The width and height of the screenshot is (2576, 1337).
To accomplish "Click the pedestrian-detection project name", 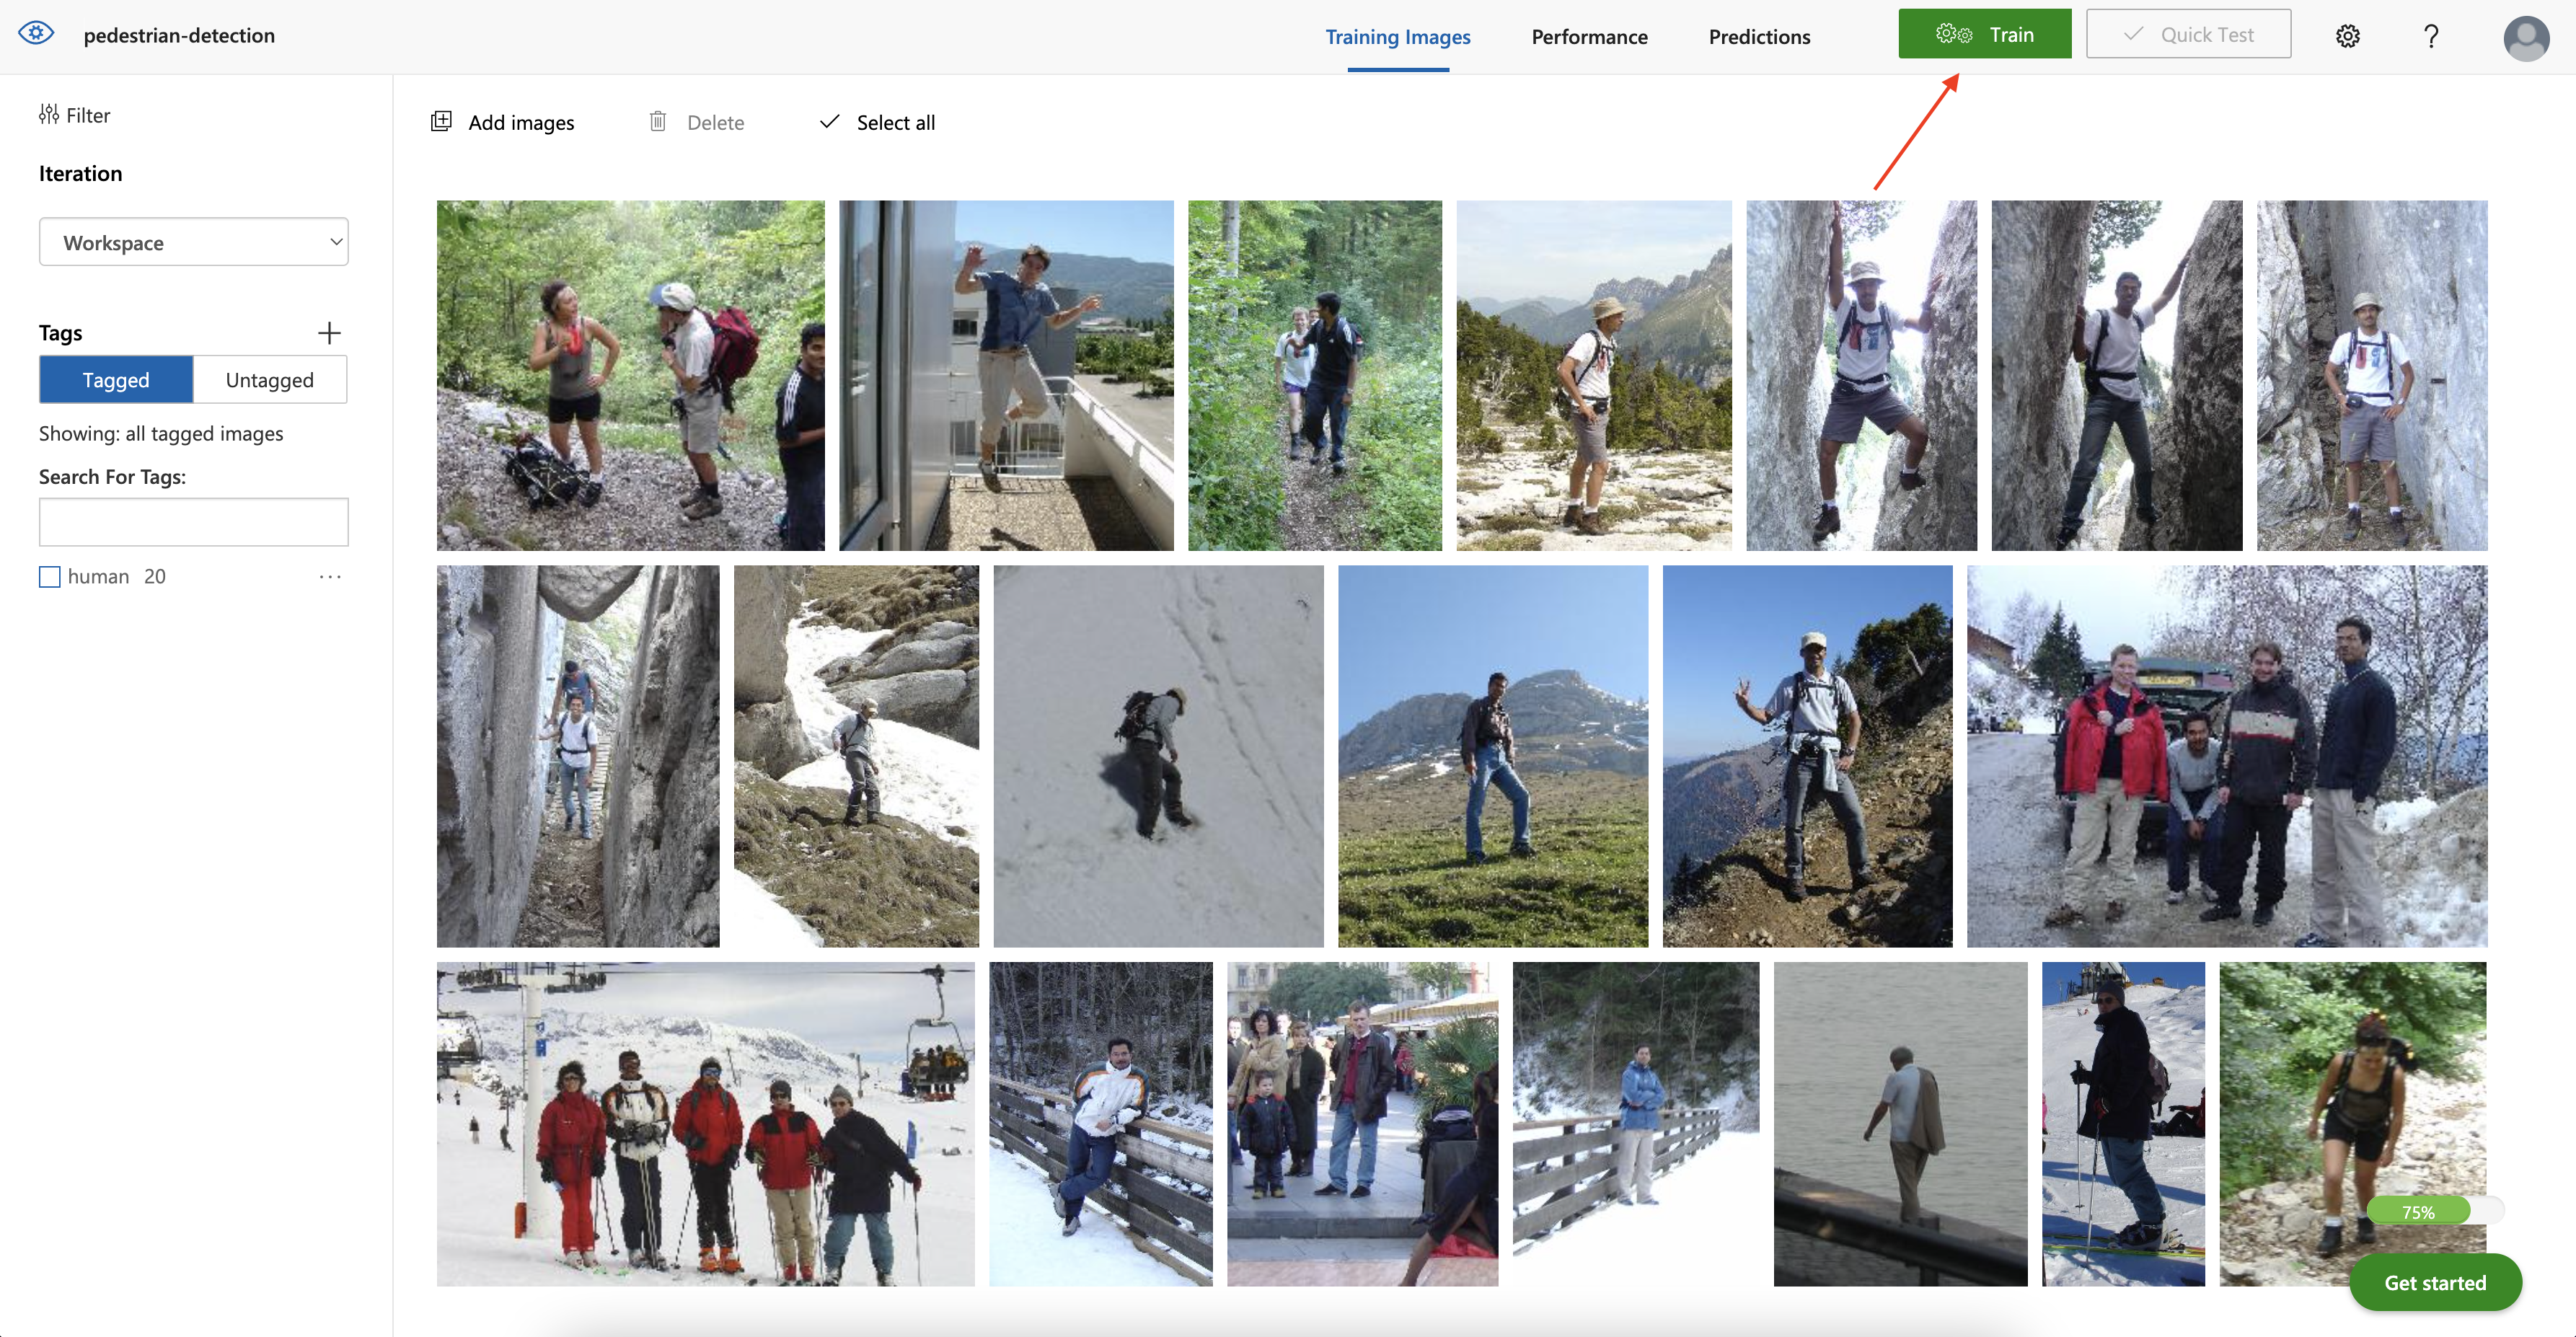I will point(179,35).
